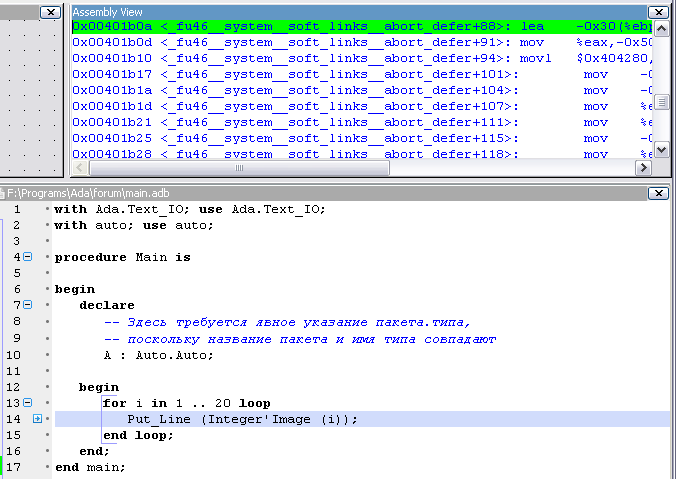
Task: Collapse the declare block at line 7
Action: 27,305
